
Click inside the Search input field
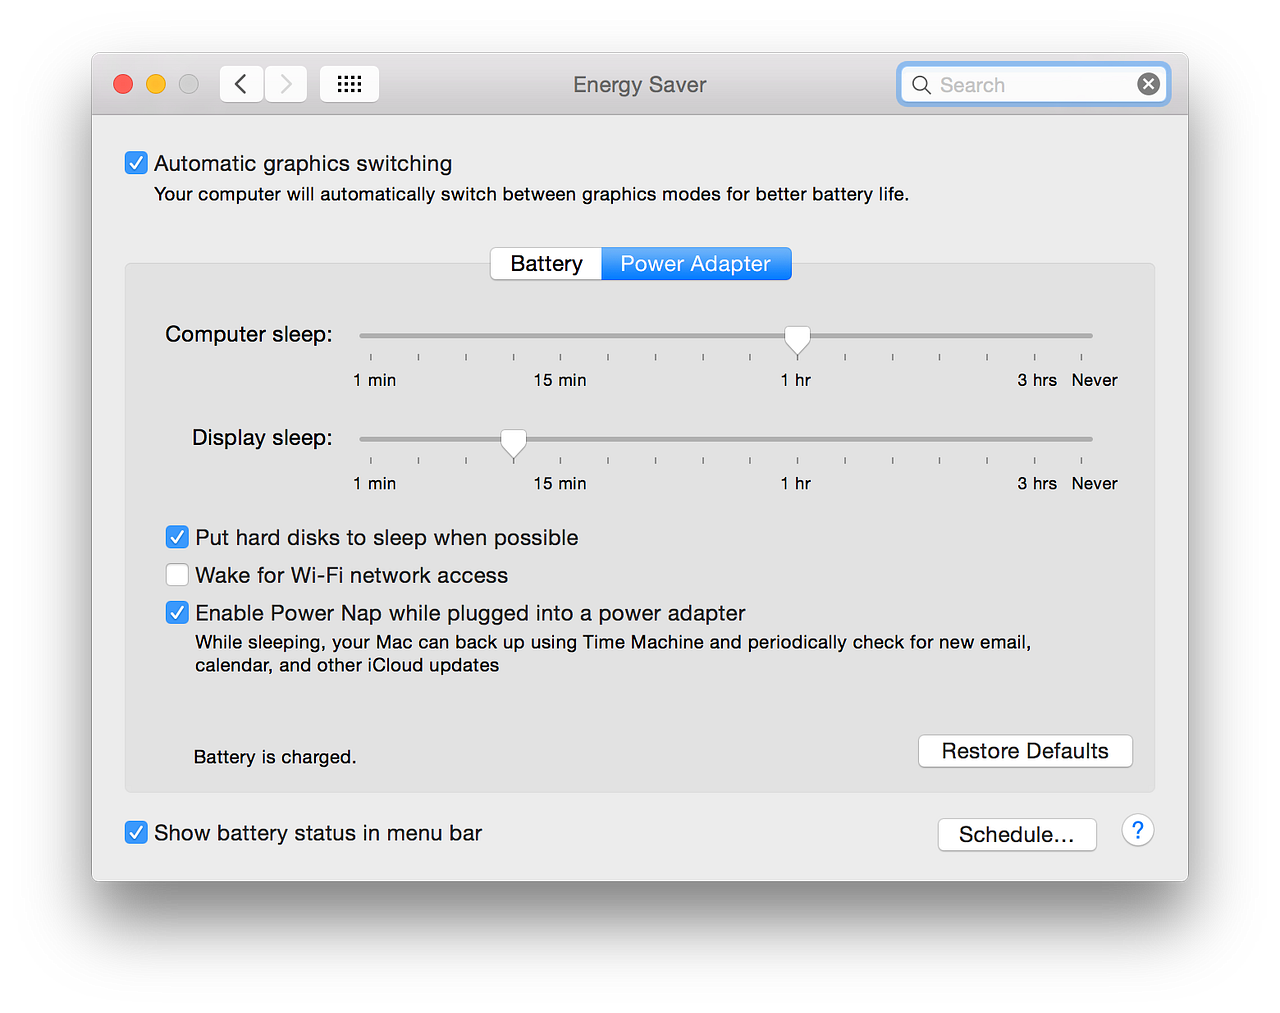pos(1020,85)
